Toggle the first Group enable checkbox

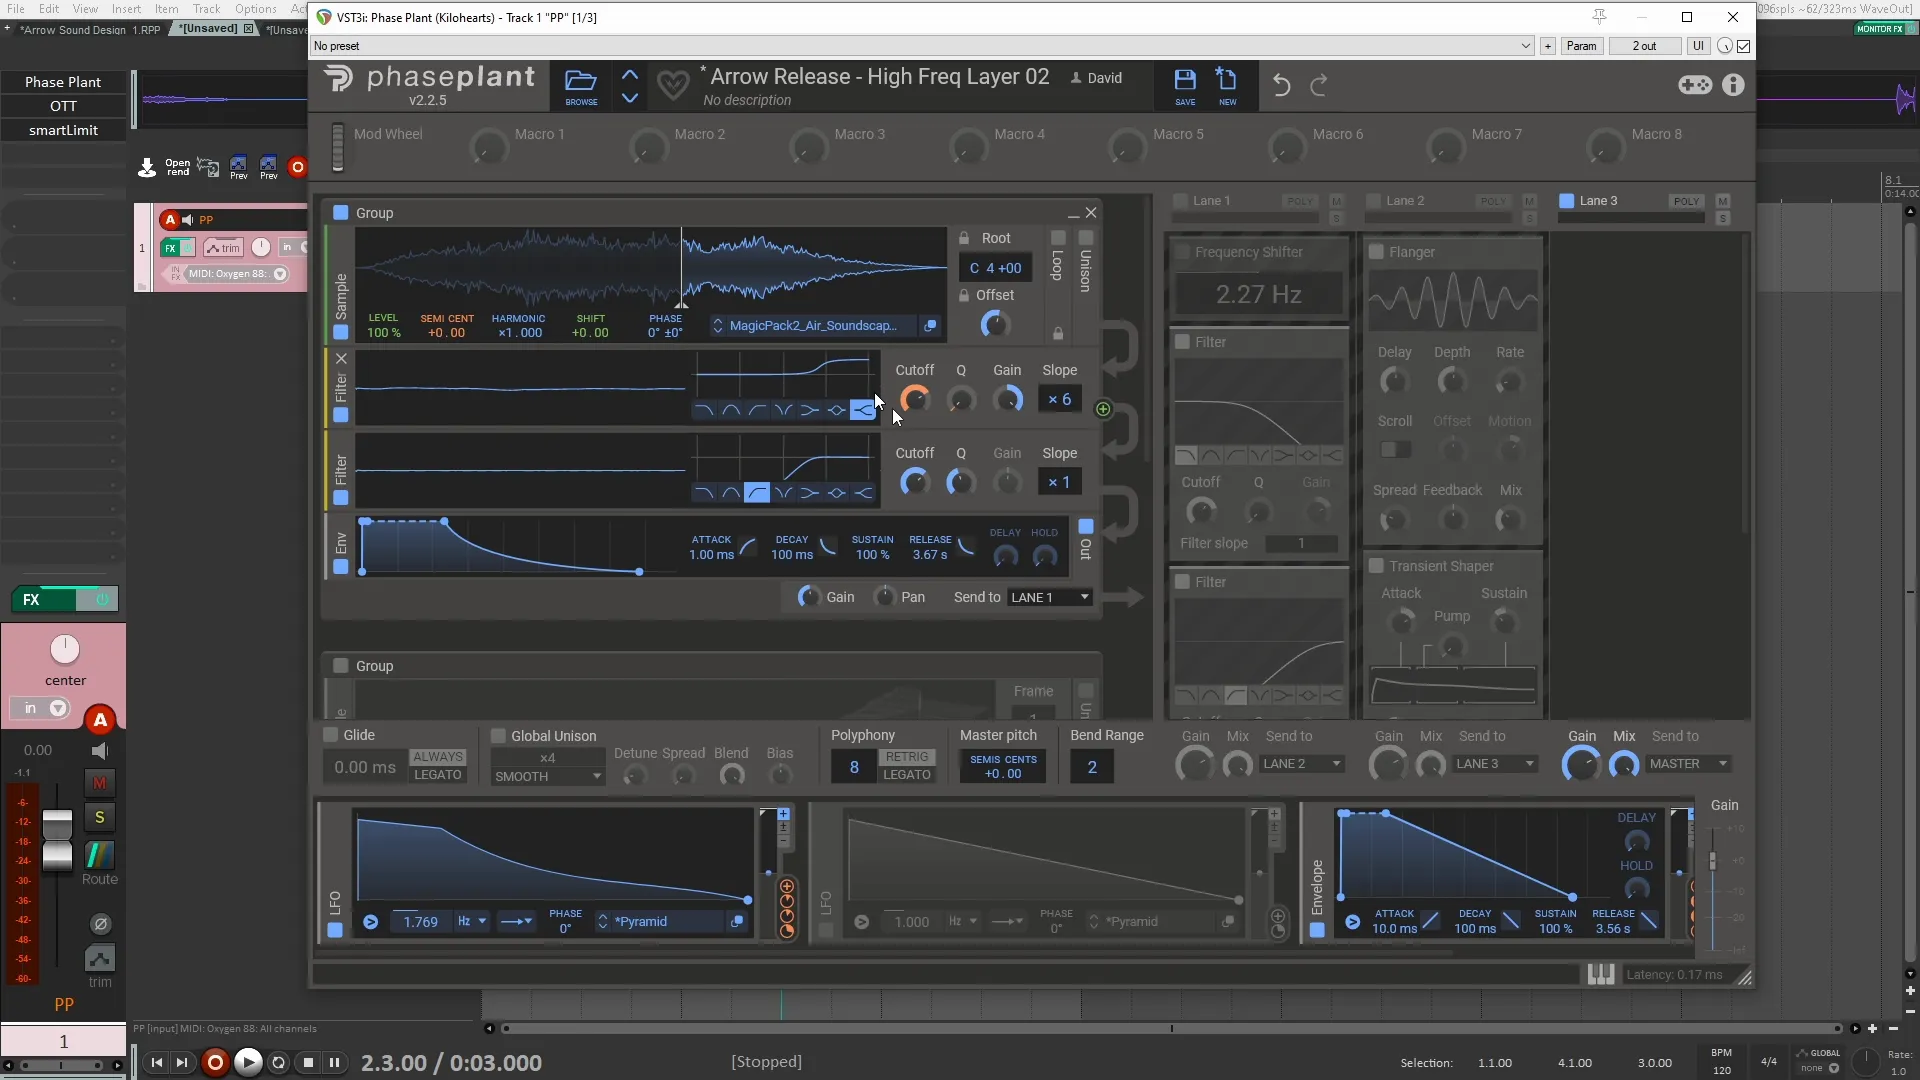pyautogui.click(x=341, y=212)
